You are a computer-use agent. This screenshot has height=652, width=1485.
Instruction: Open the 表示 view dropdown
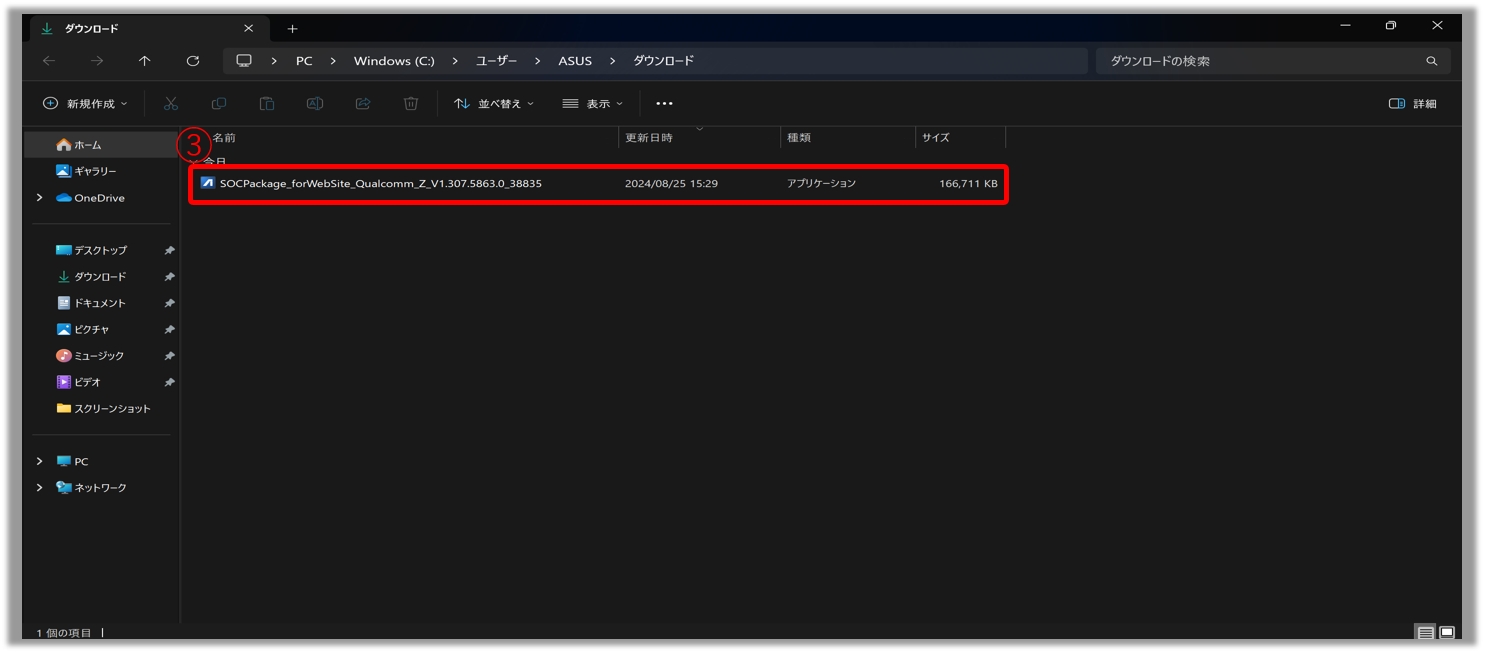point(593,103)
